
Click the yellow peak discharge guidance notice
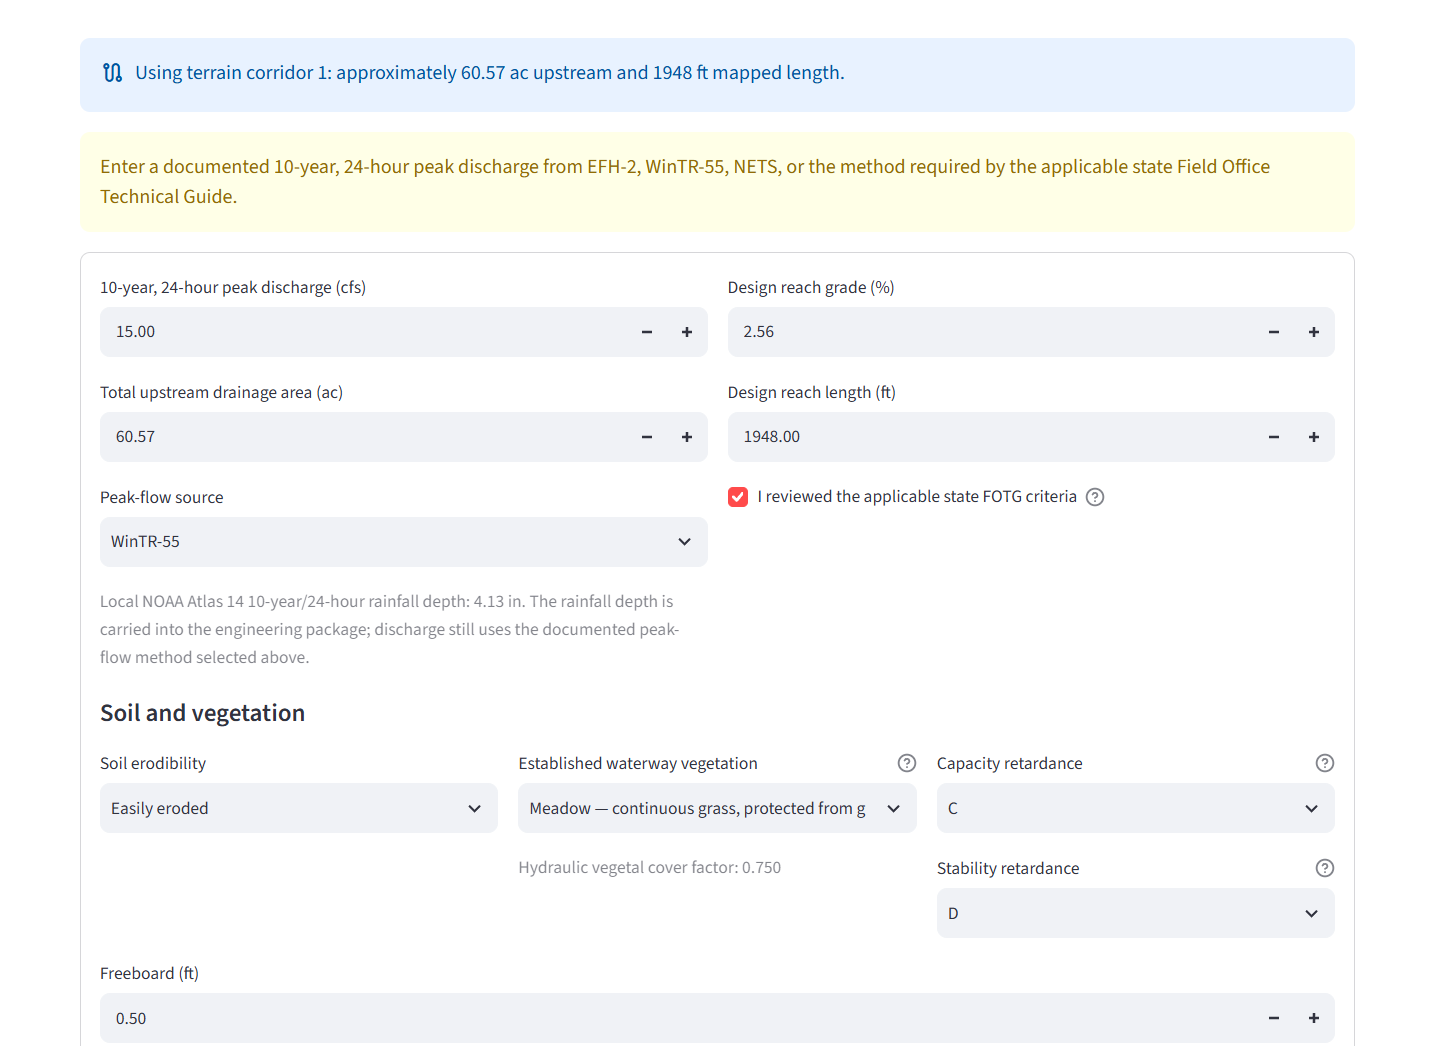(717, 182)
